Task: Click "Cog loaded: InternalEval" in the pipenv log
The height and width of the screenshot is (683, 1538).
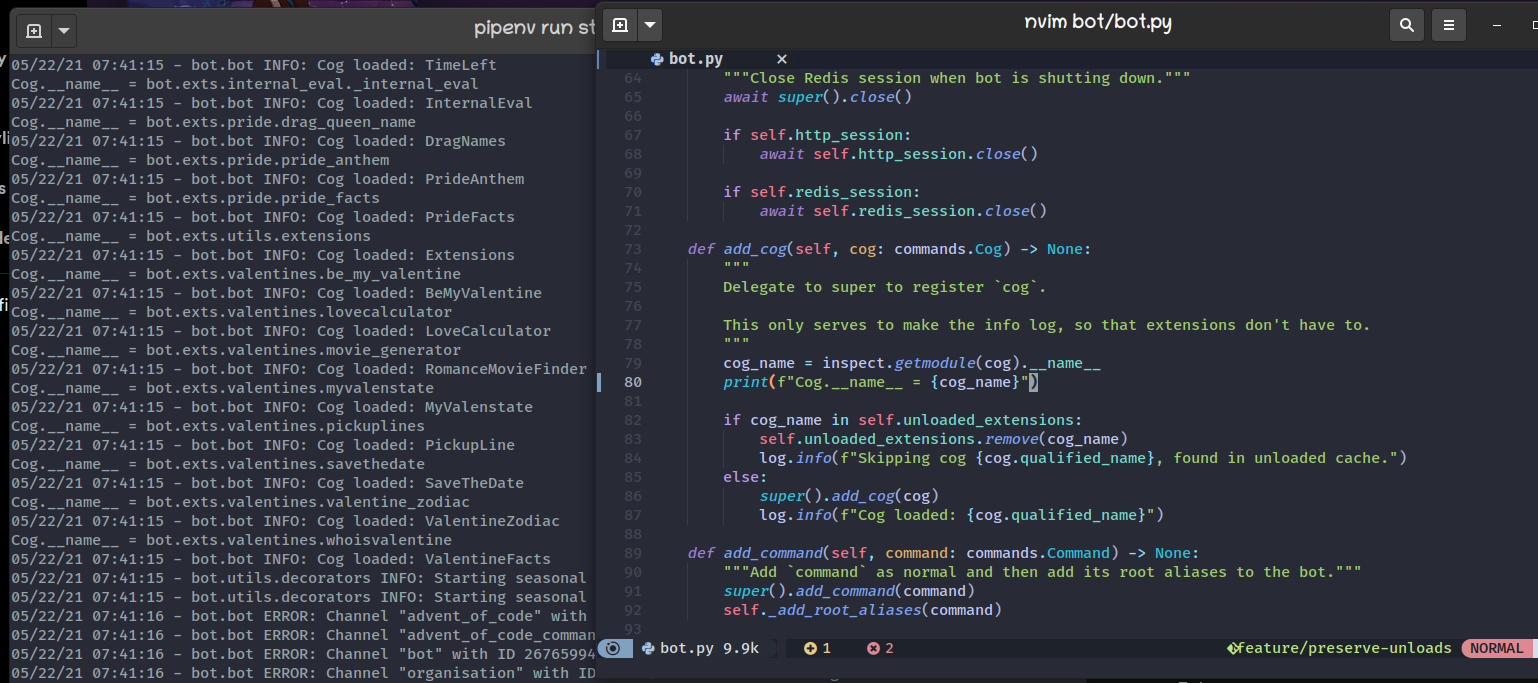Action: 424,103
